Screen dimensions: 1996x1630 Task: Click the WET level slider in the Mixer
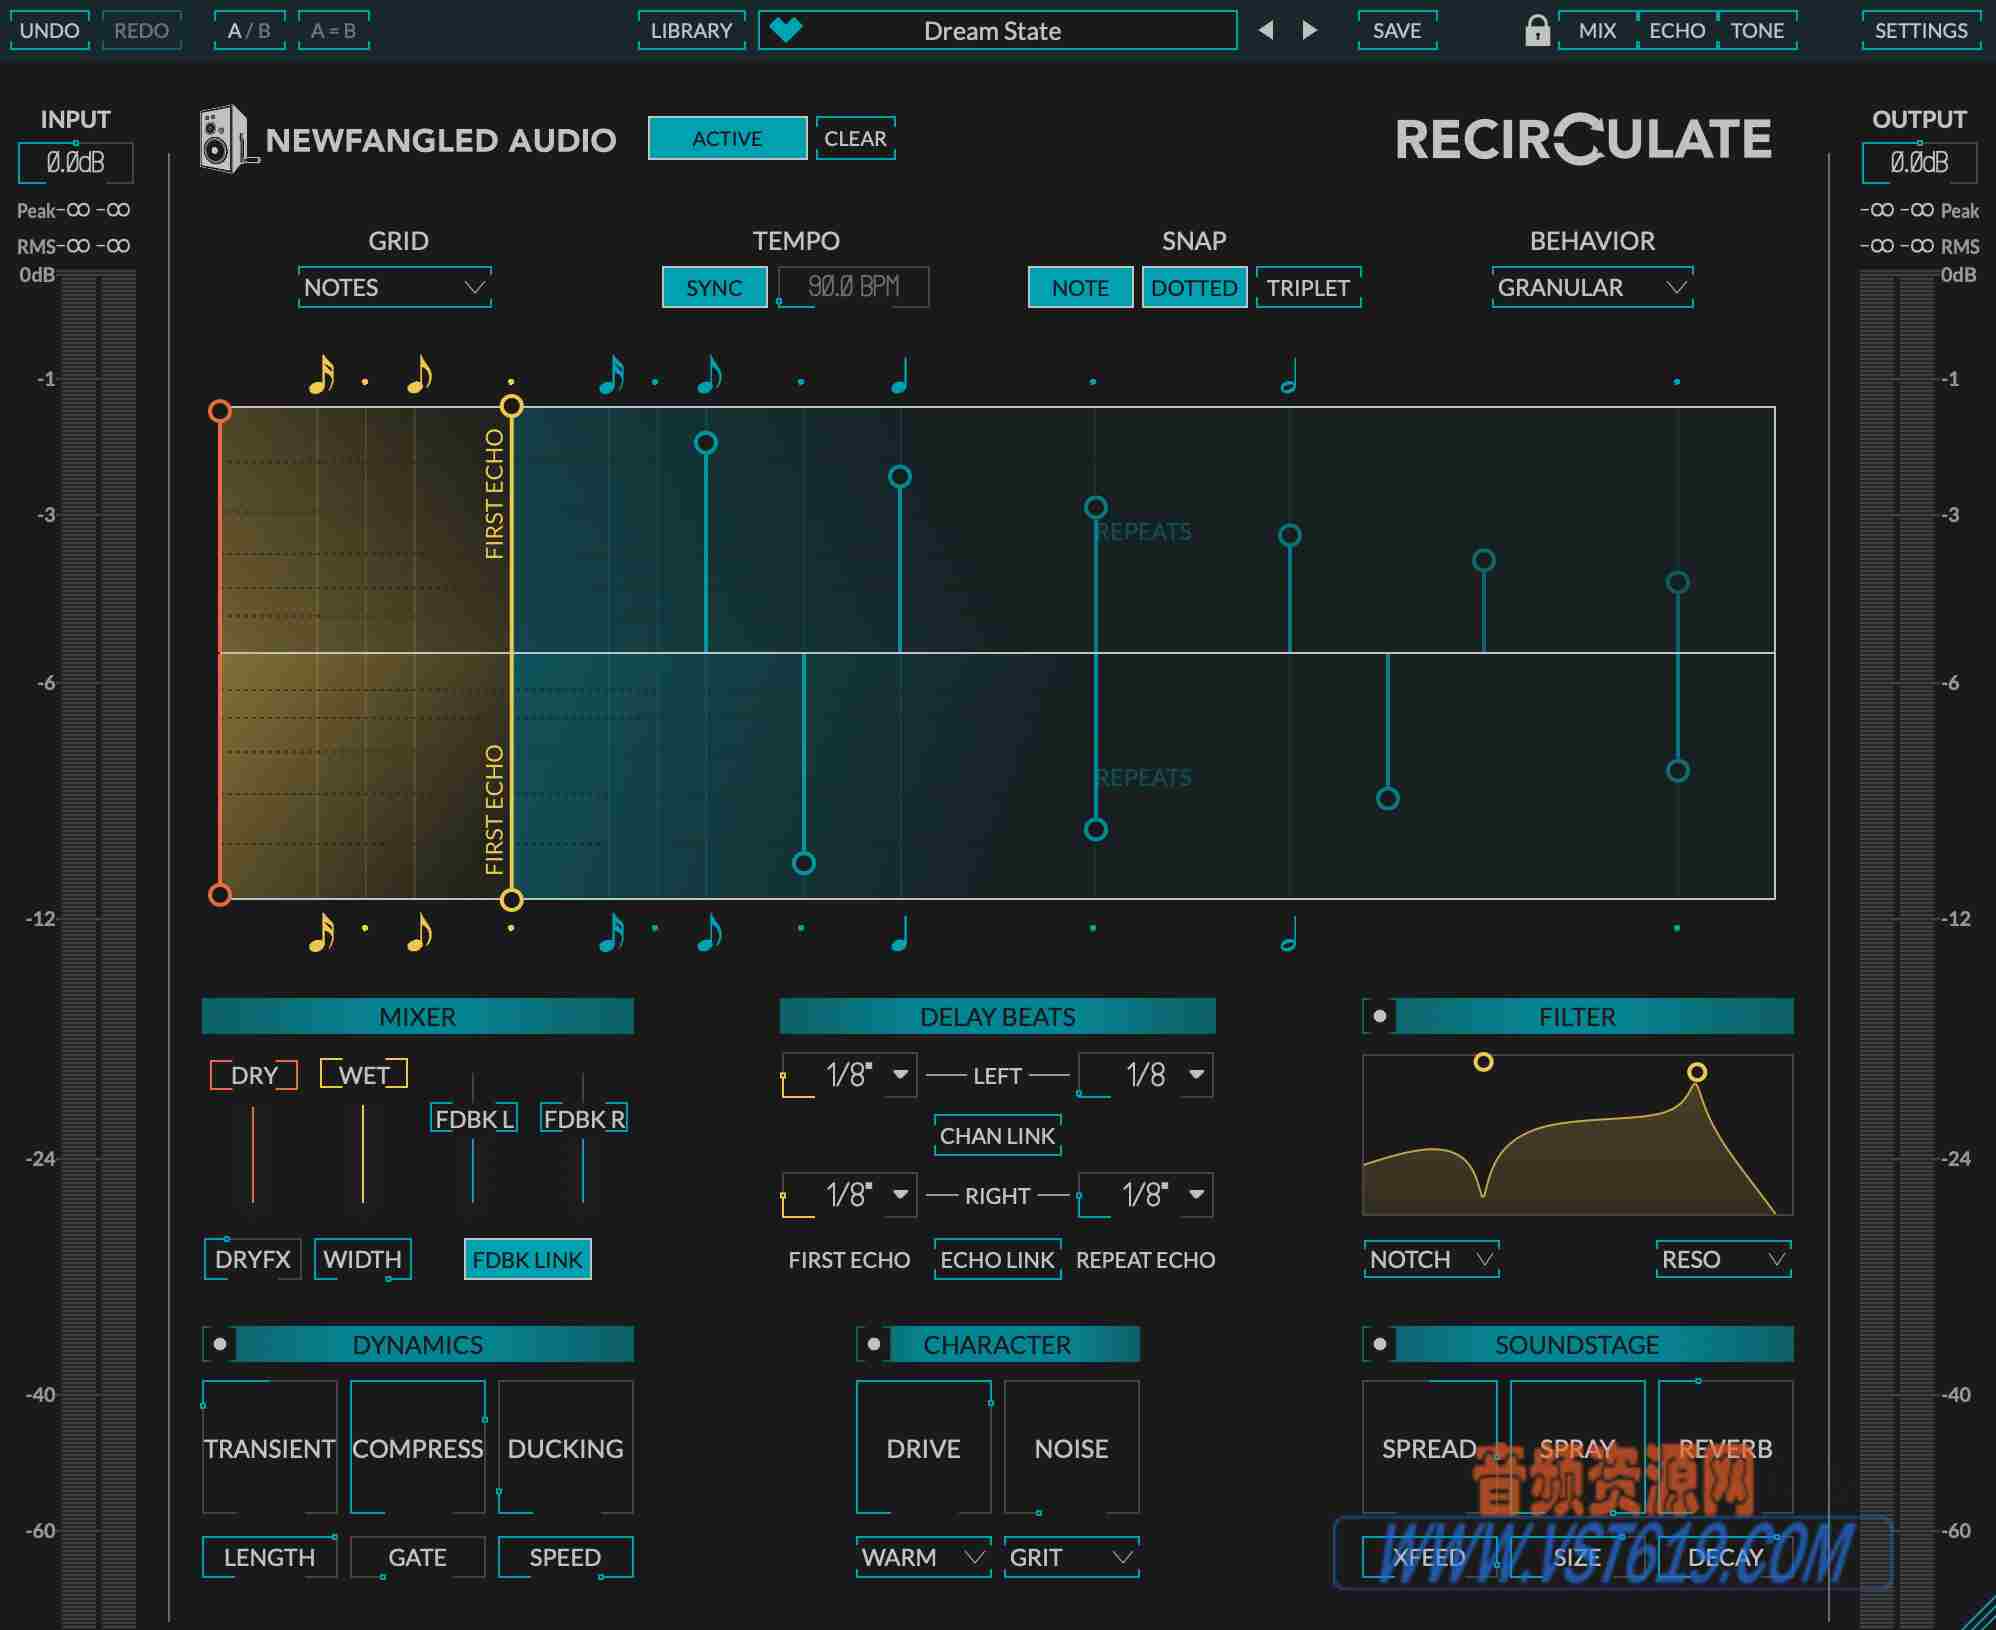click(363, 1155)
